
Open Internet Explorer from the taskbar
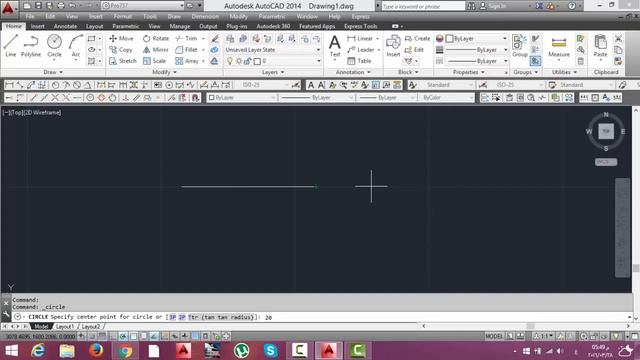click(x=38, y=351)
